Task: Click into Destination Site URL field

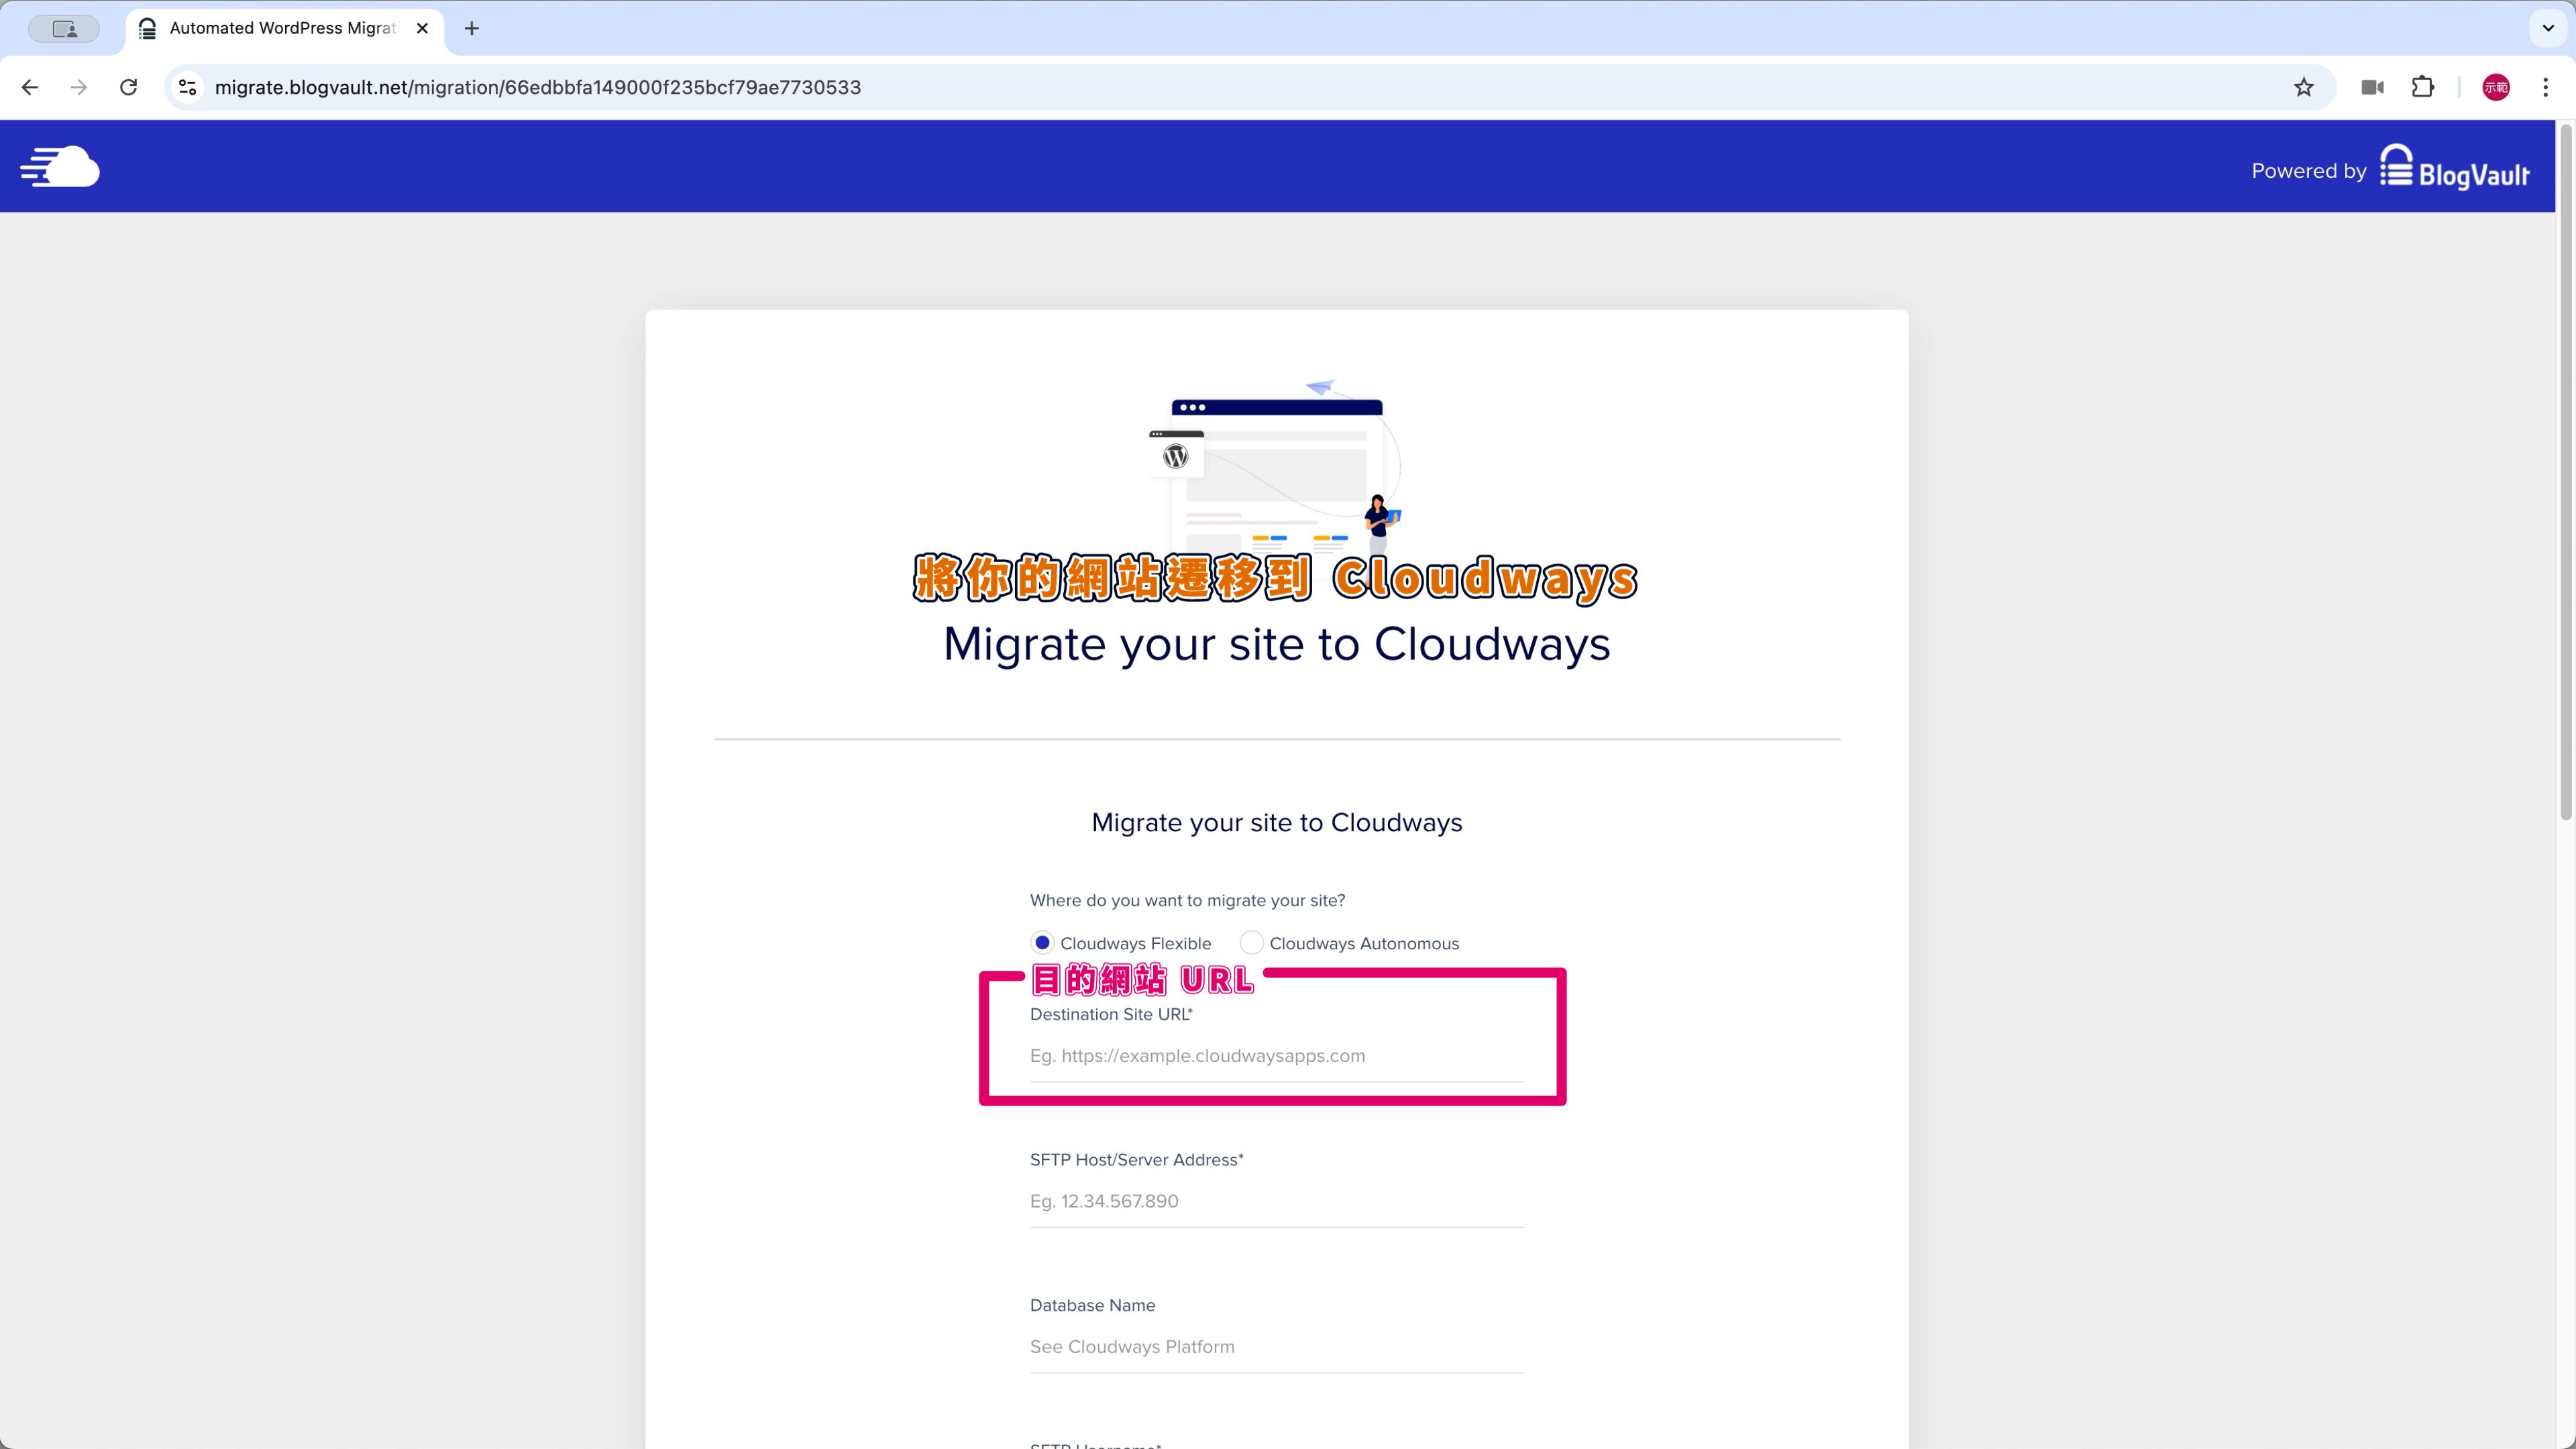Action: [1276, 1056]
